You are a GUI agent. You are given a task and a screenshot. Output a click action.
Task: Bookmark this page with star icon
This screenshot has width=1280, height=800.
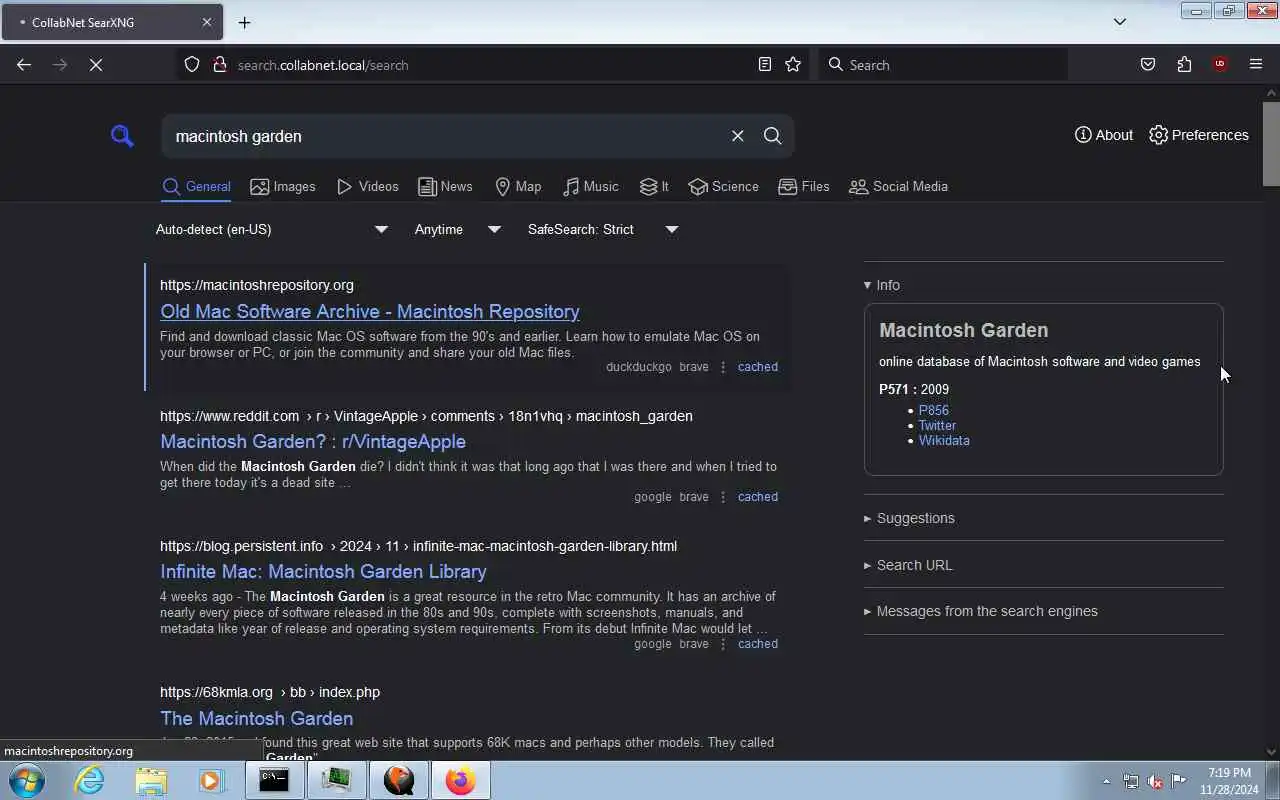coord(793,65)
